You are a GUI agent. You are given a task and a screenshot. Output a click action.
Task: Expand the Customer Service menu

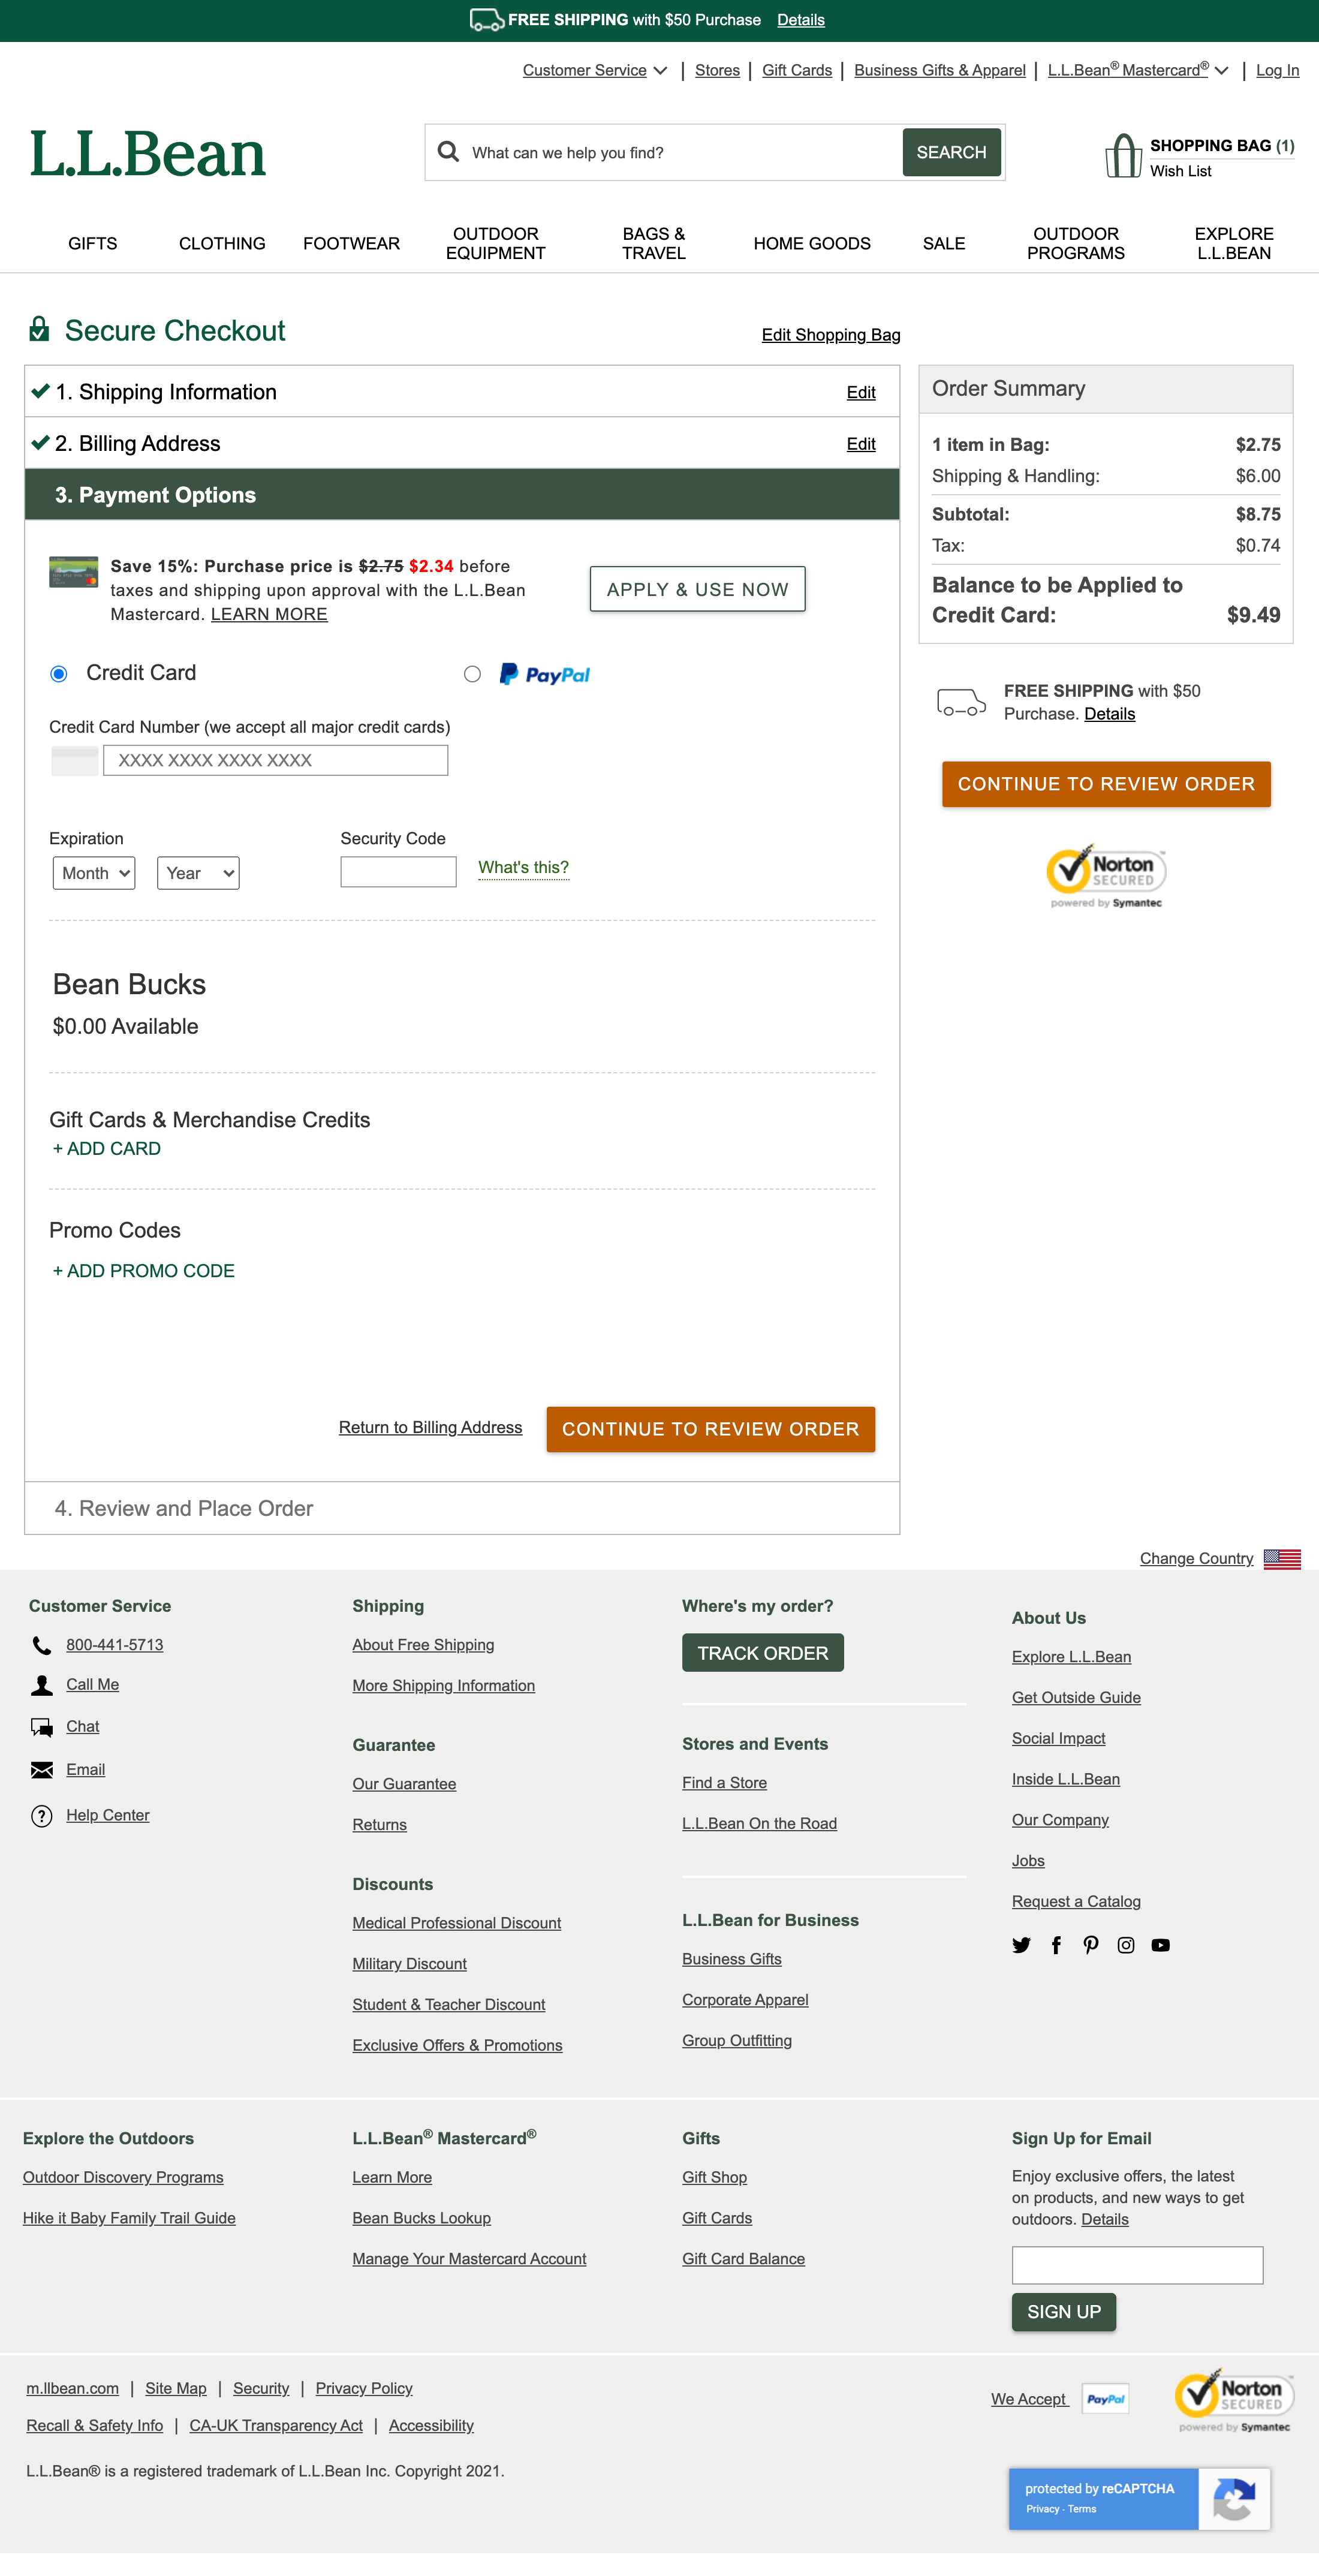(x=594, y=70)
